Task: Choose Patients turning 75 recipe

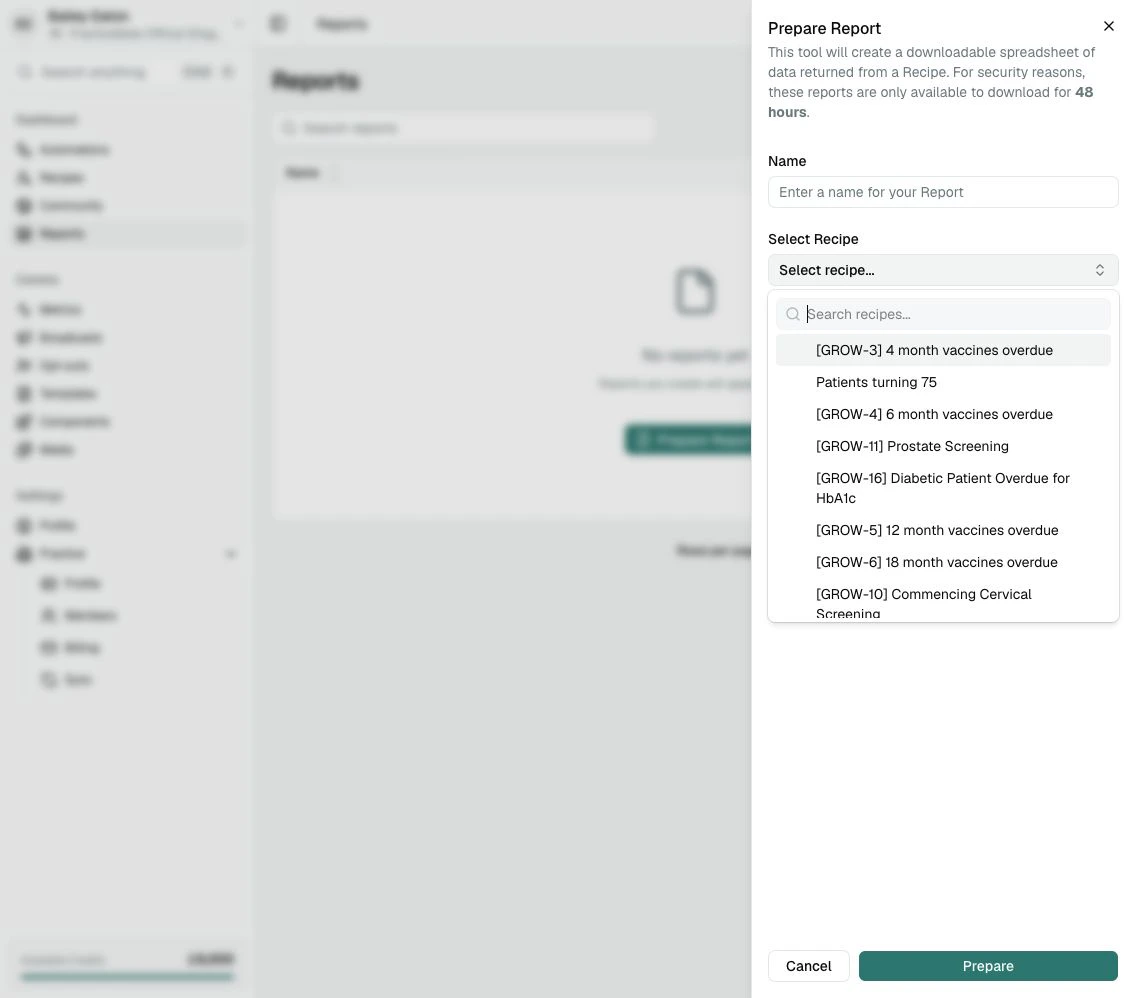Action: pyautogui.click(x=942, y=382)
